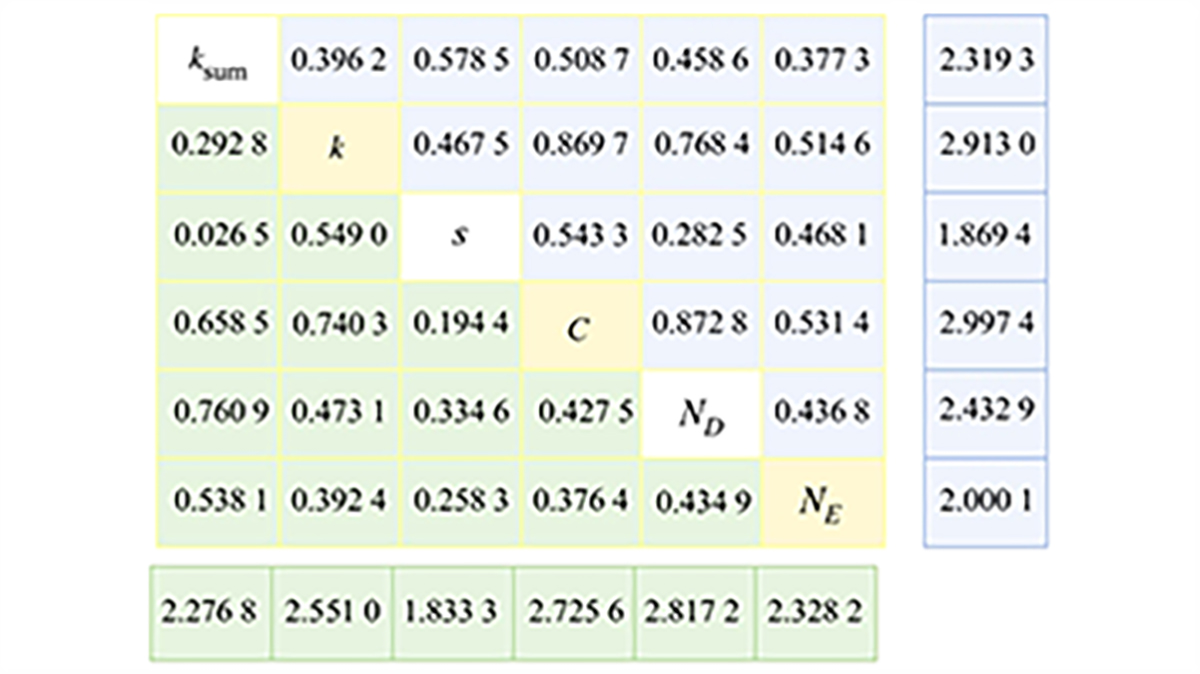Image resolution: width=1200 pixels, height=674 pixels.
Task: Click the cell showing 0.026 5
Action: point(217,237)
